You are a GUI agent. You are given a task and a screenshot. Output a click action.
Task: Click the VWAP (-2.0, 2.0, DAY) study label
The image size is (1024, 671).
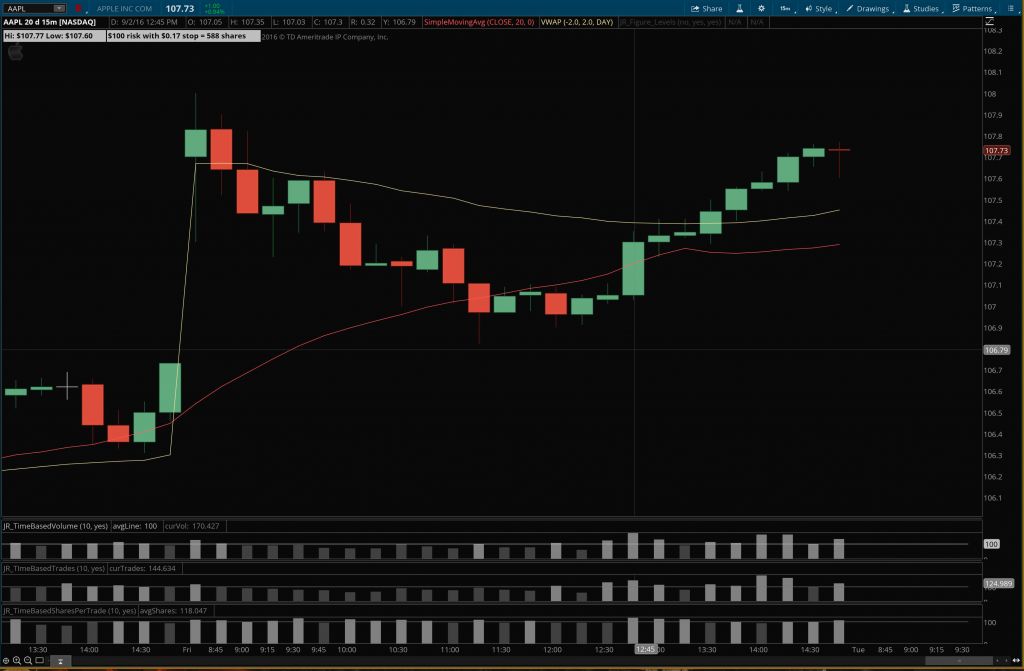[x=577, y=22]
